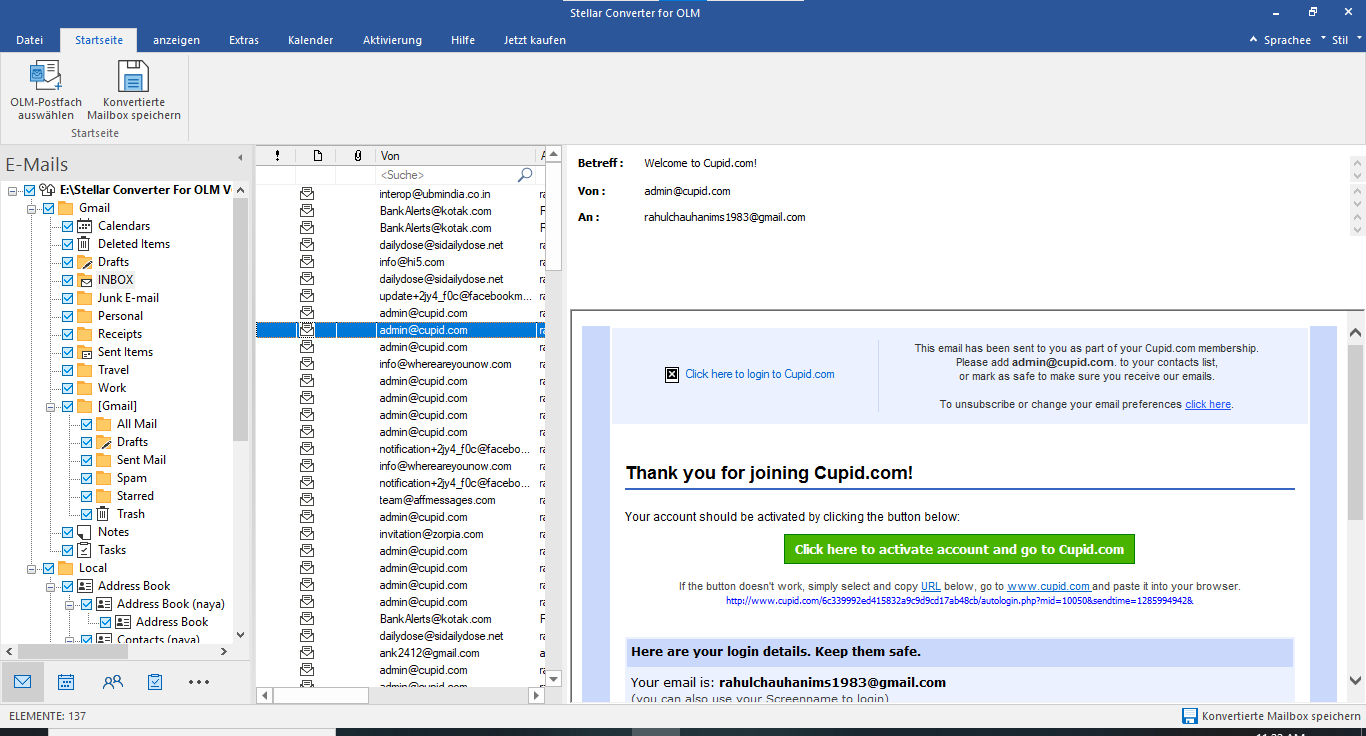
Task: Switch to the Kalender ribbon tab
Action: tap(310, 40)
